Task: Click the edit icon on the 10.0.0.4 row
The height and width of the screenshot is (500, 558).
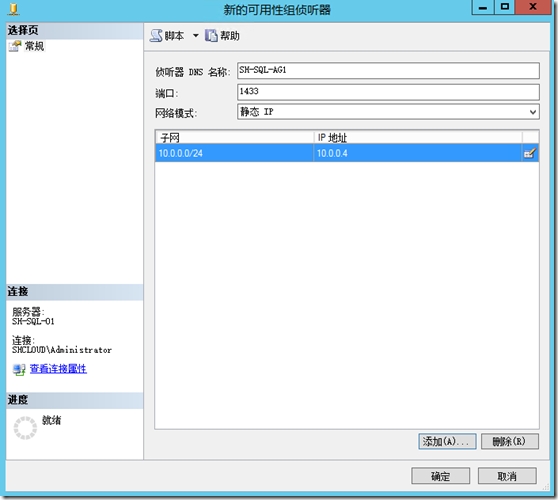Action: pos(530,153)
